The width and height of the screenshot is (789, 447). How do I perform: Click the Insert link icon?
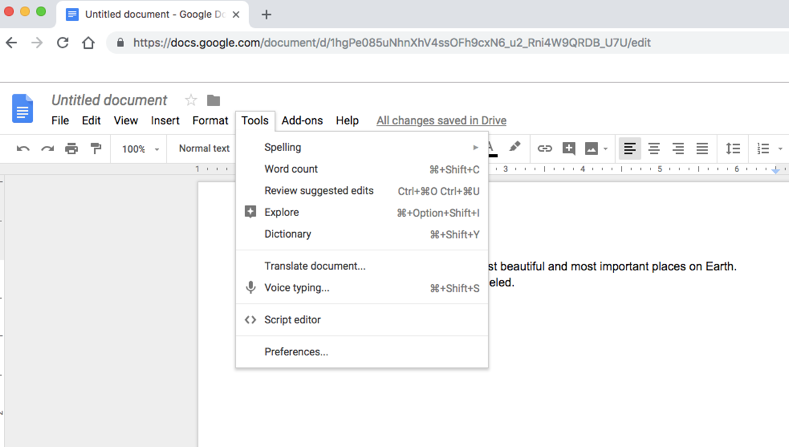pyautogui.click(x=544, y=148)
